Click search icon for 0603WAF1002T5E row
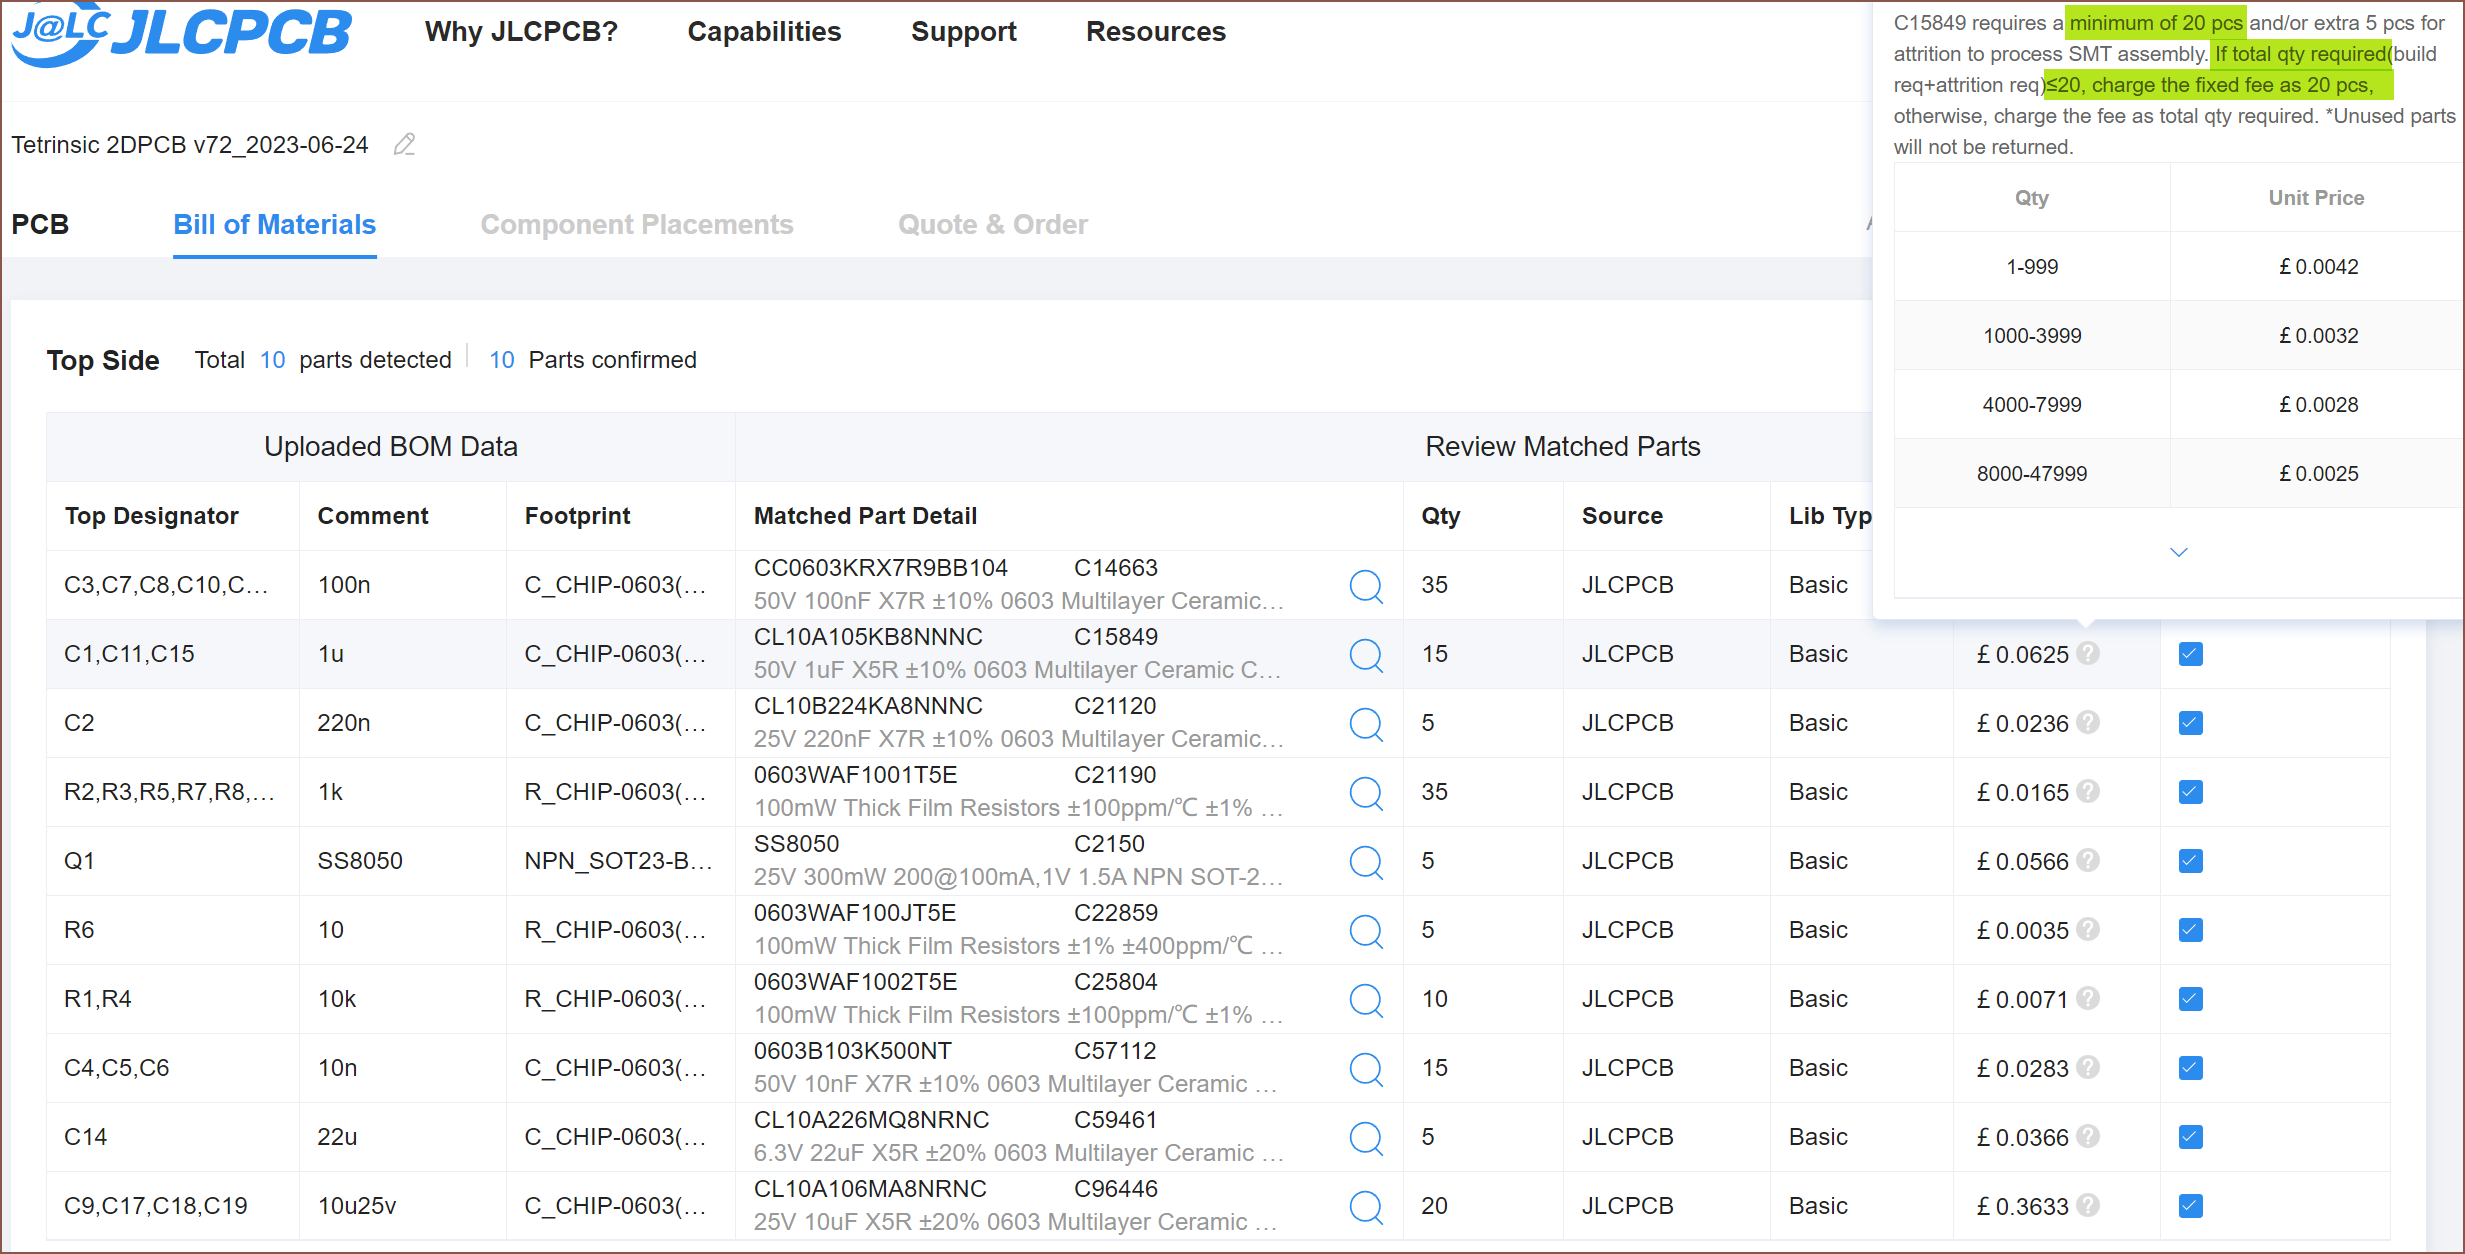 coord(1366,1000)
